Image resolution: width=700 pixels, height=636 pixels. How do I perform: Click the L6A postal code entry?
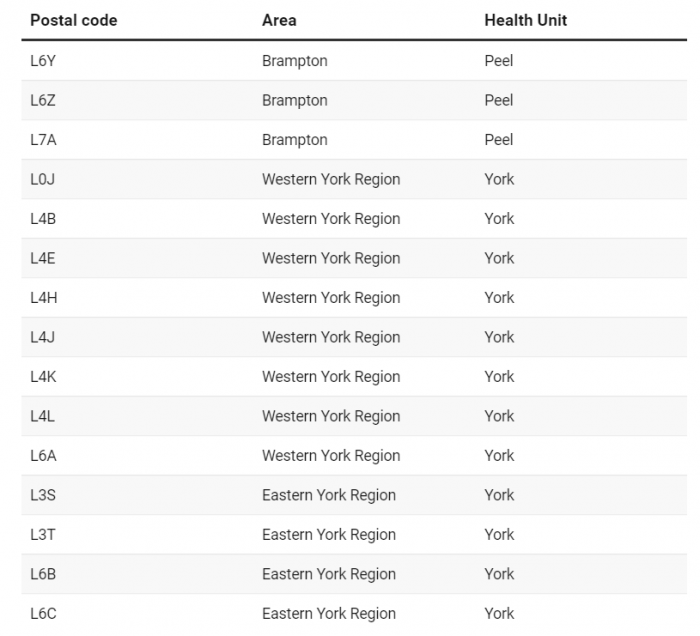[x=43, y=456]
